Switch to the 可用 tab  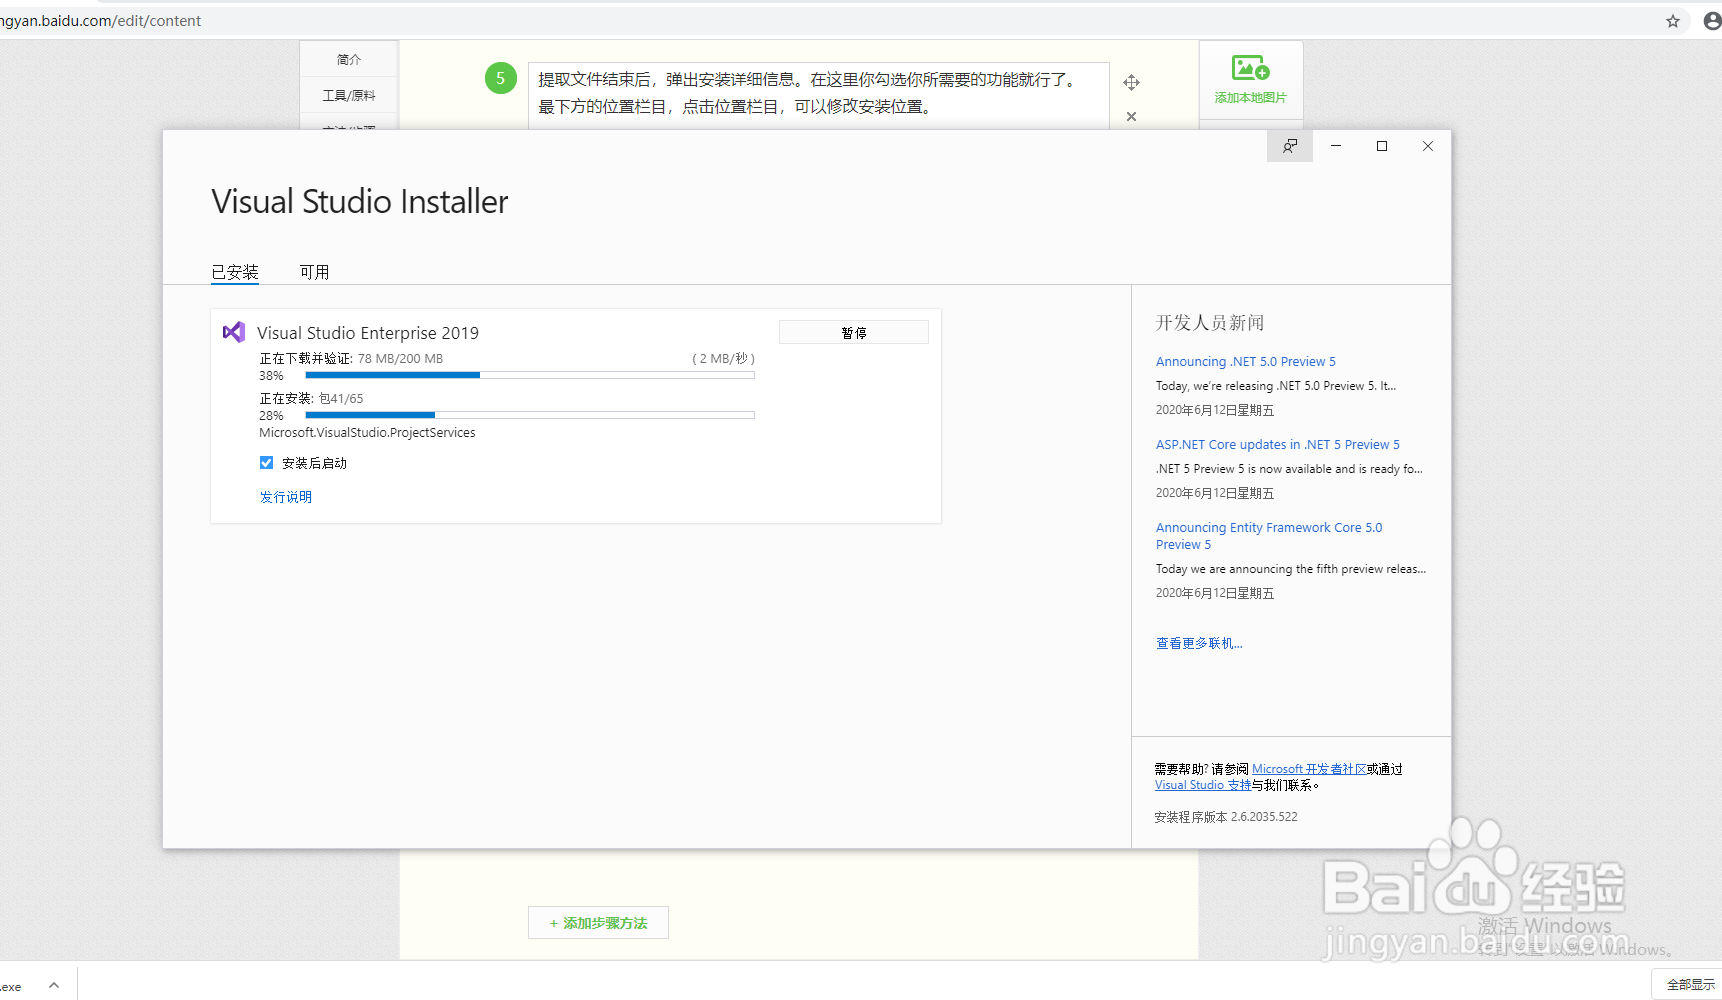click(x=314, y=272)
